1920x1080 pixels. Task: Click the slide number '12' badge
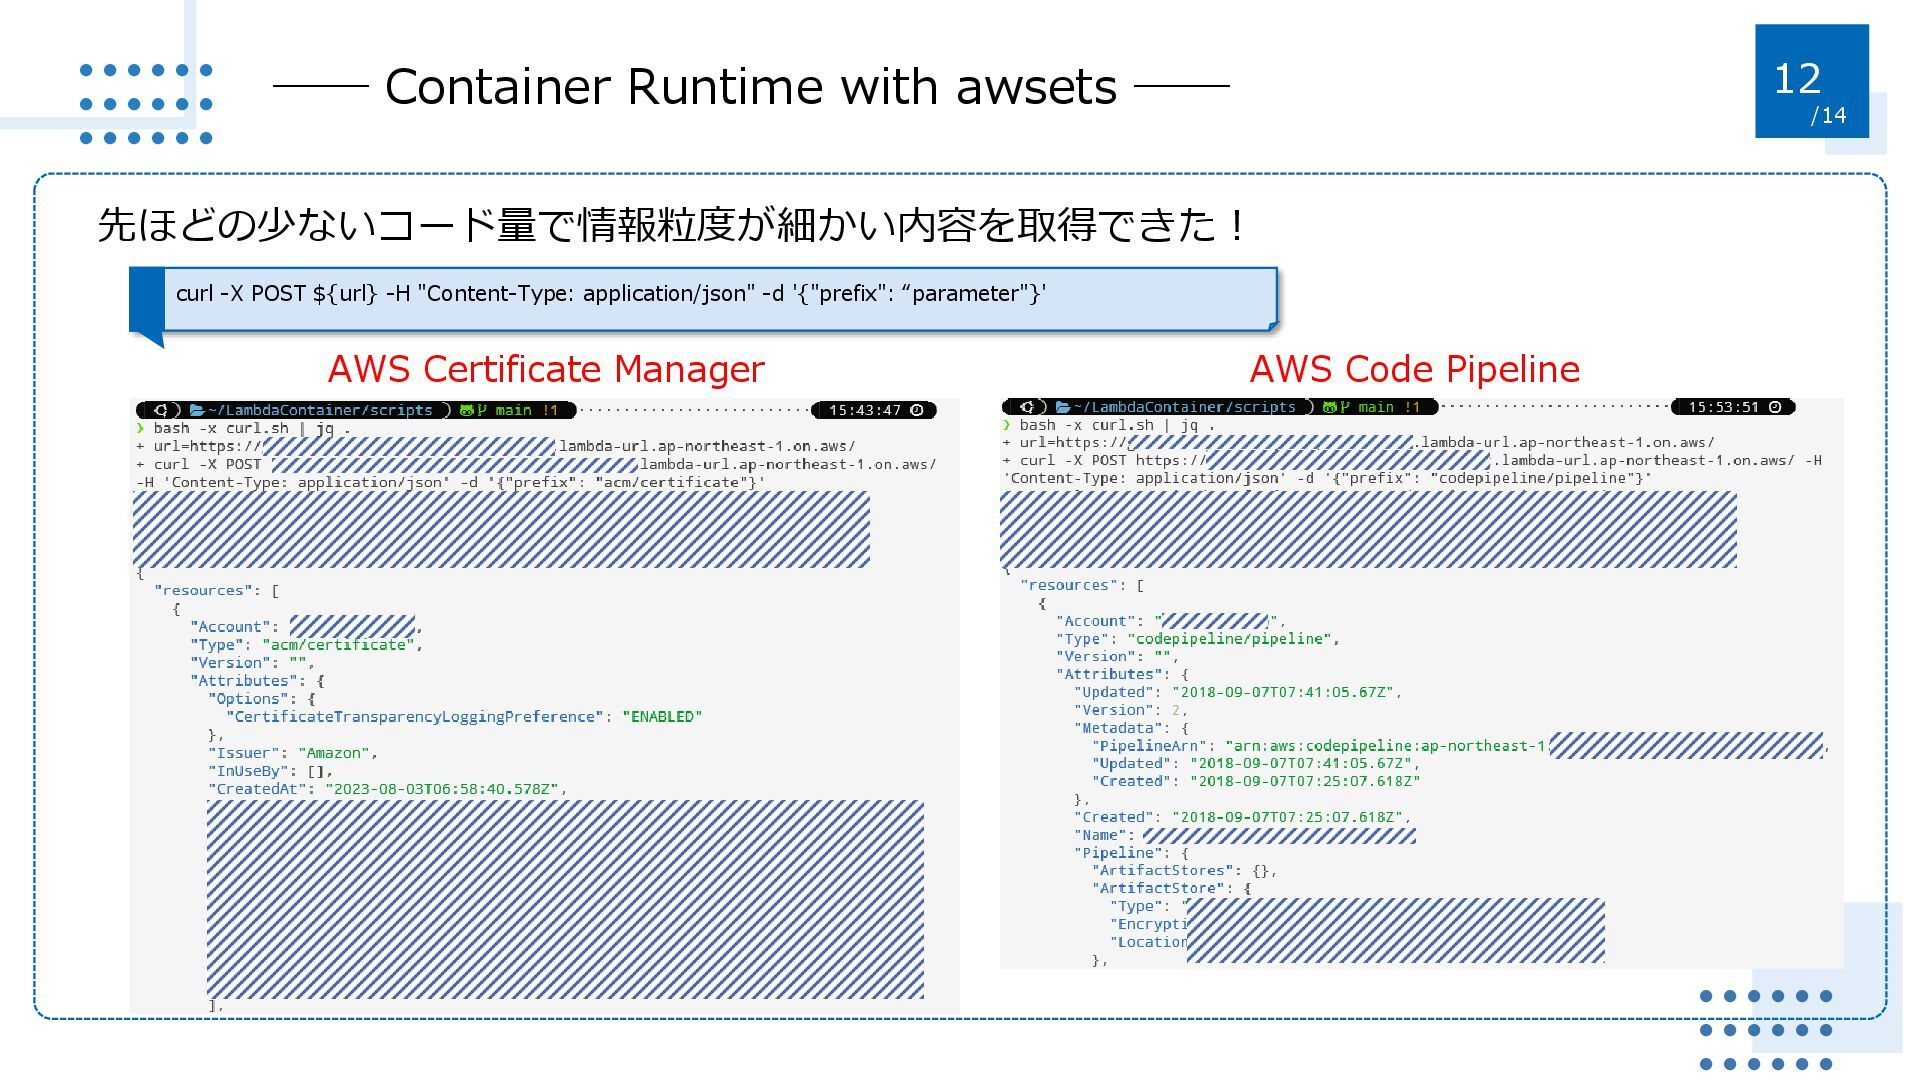tap(1811, 81)
